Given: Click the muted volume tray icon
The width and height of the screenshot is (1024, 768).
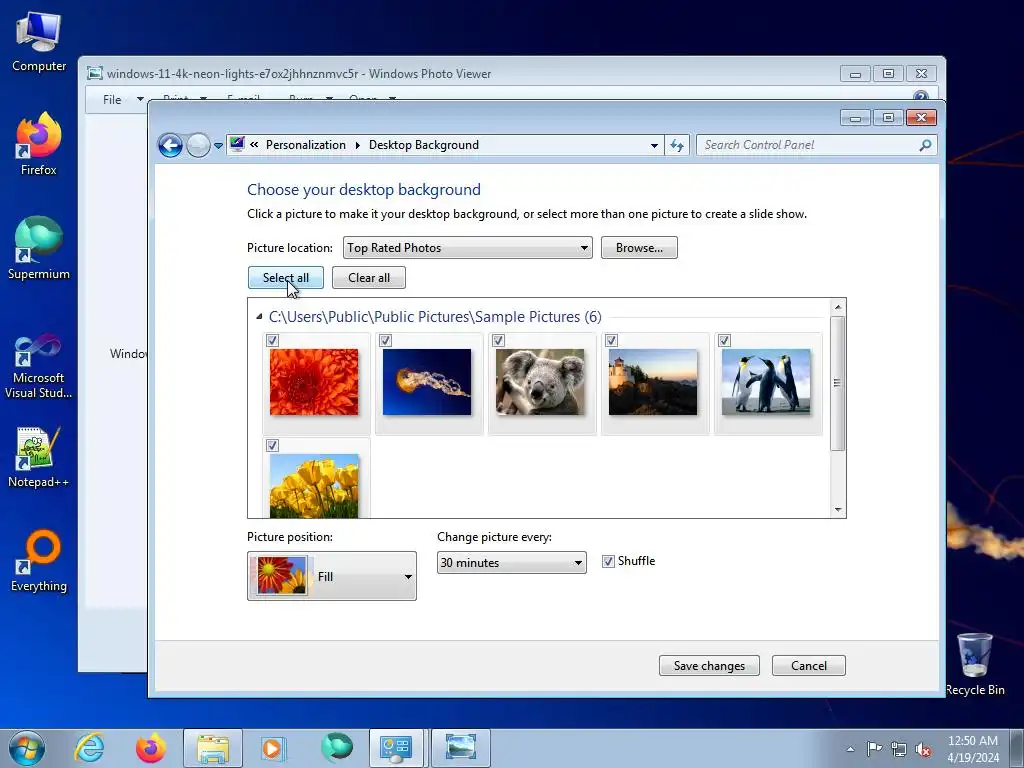Looking at the screenshot, I should [x=923, y=749].
